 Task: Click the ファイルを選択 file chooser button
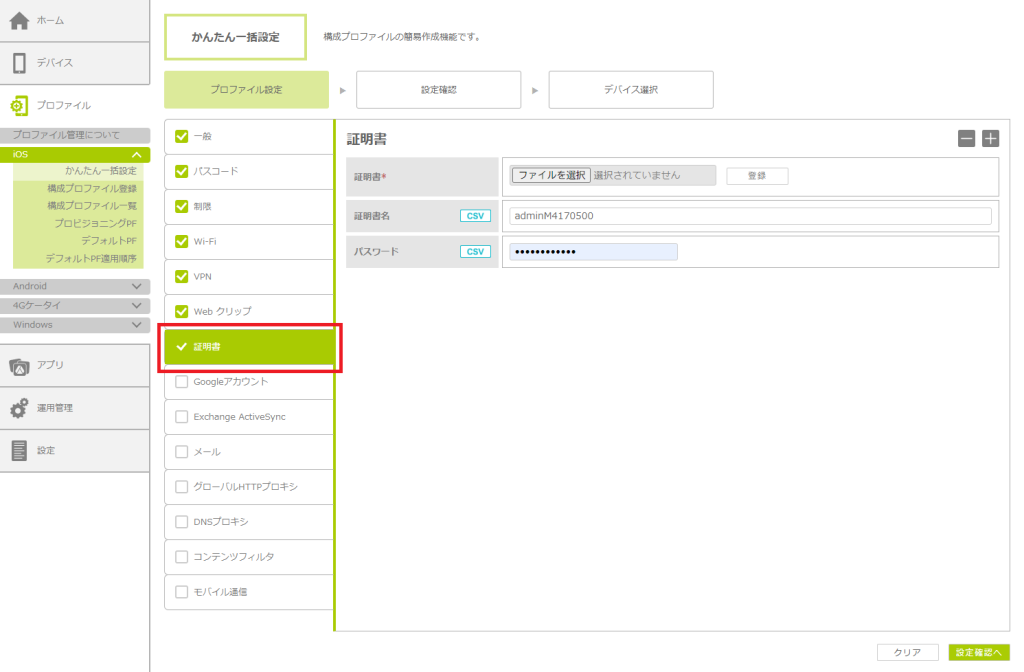tap(550, 175)
